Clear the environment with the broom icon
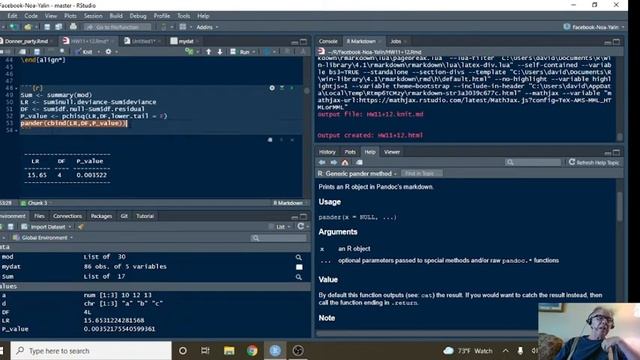640x360 pixels. (80, 227)
